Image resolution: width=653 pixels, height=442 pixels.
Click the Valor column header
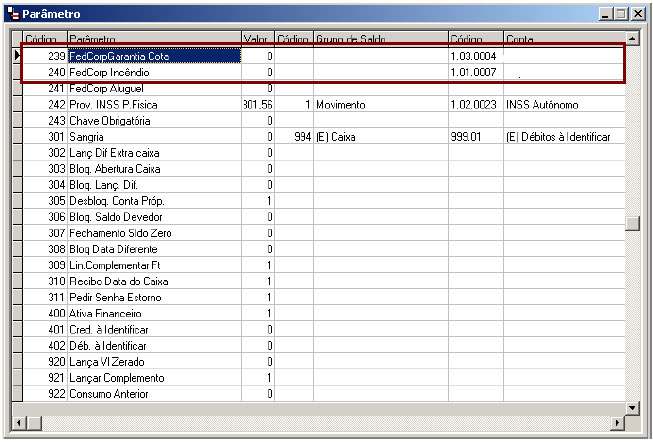point(257,39)
